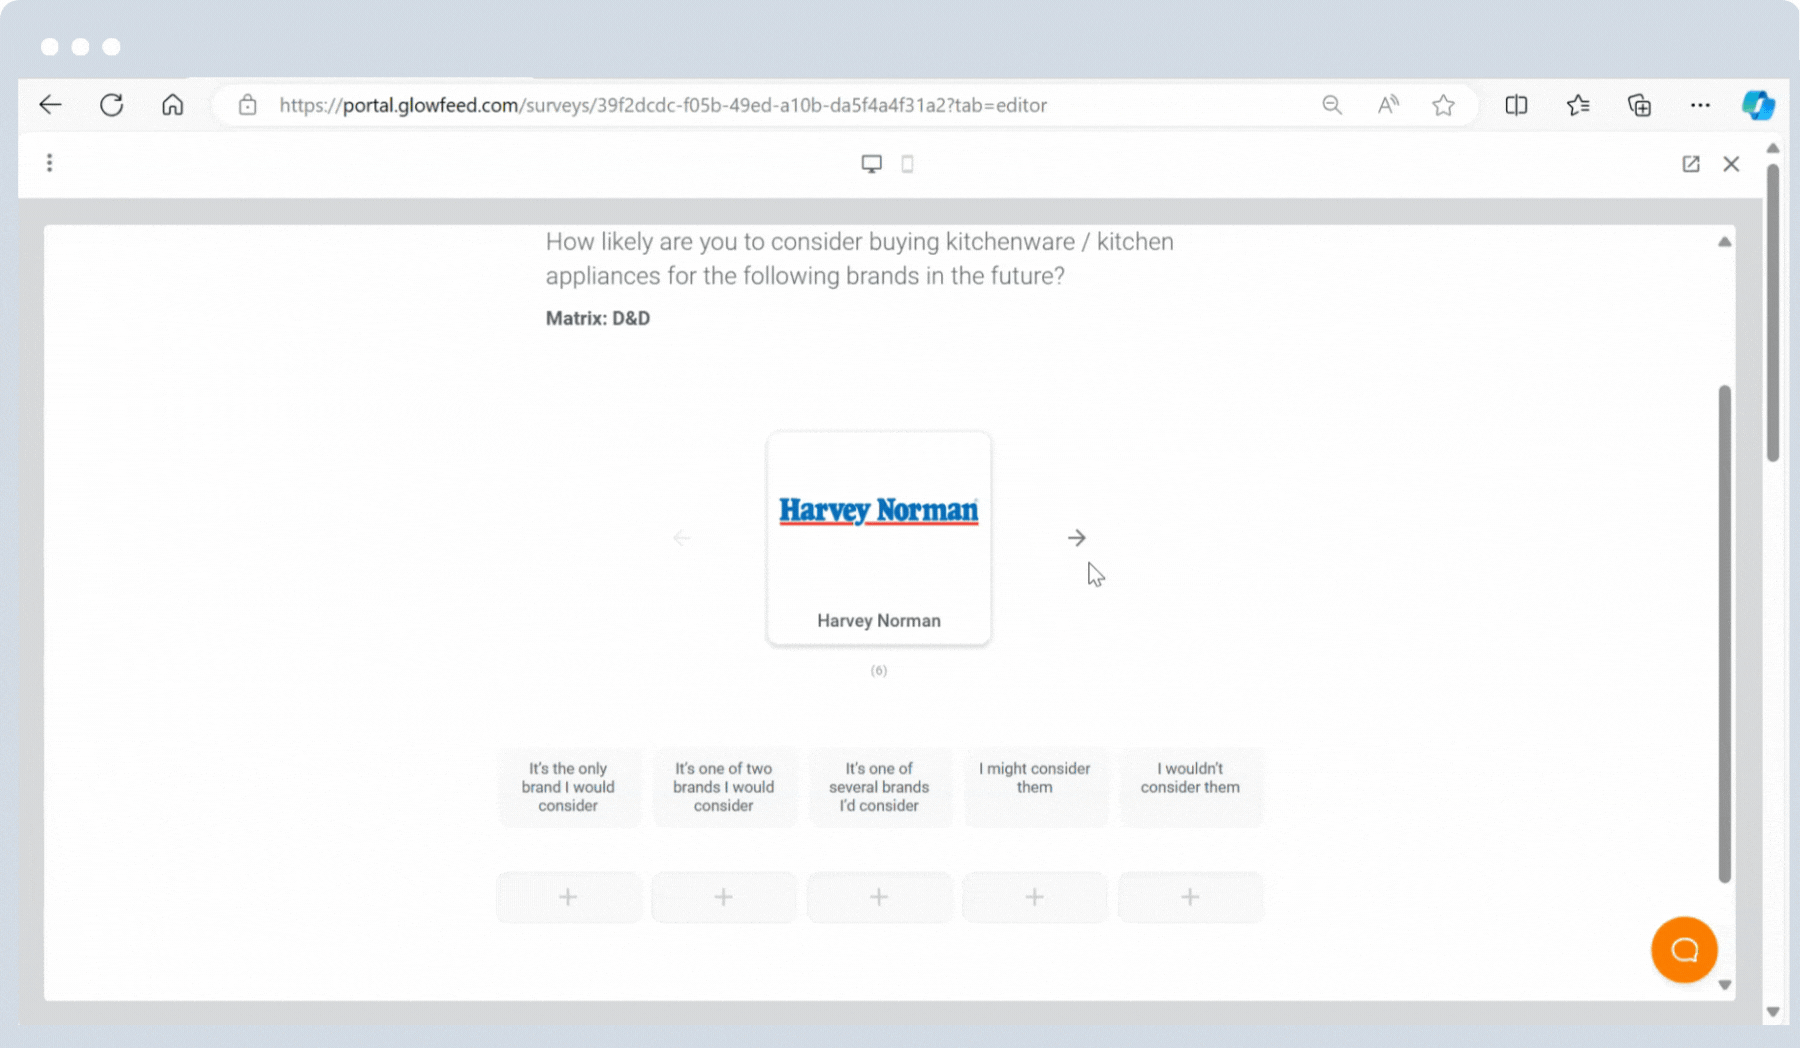Click the survey scrollbar down arrow

tap(1724, 985)
